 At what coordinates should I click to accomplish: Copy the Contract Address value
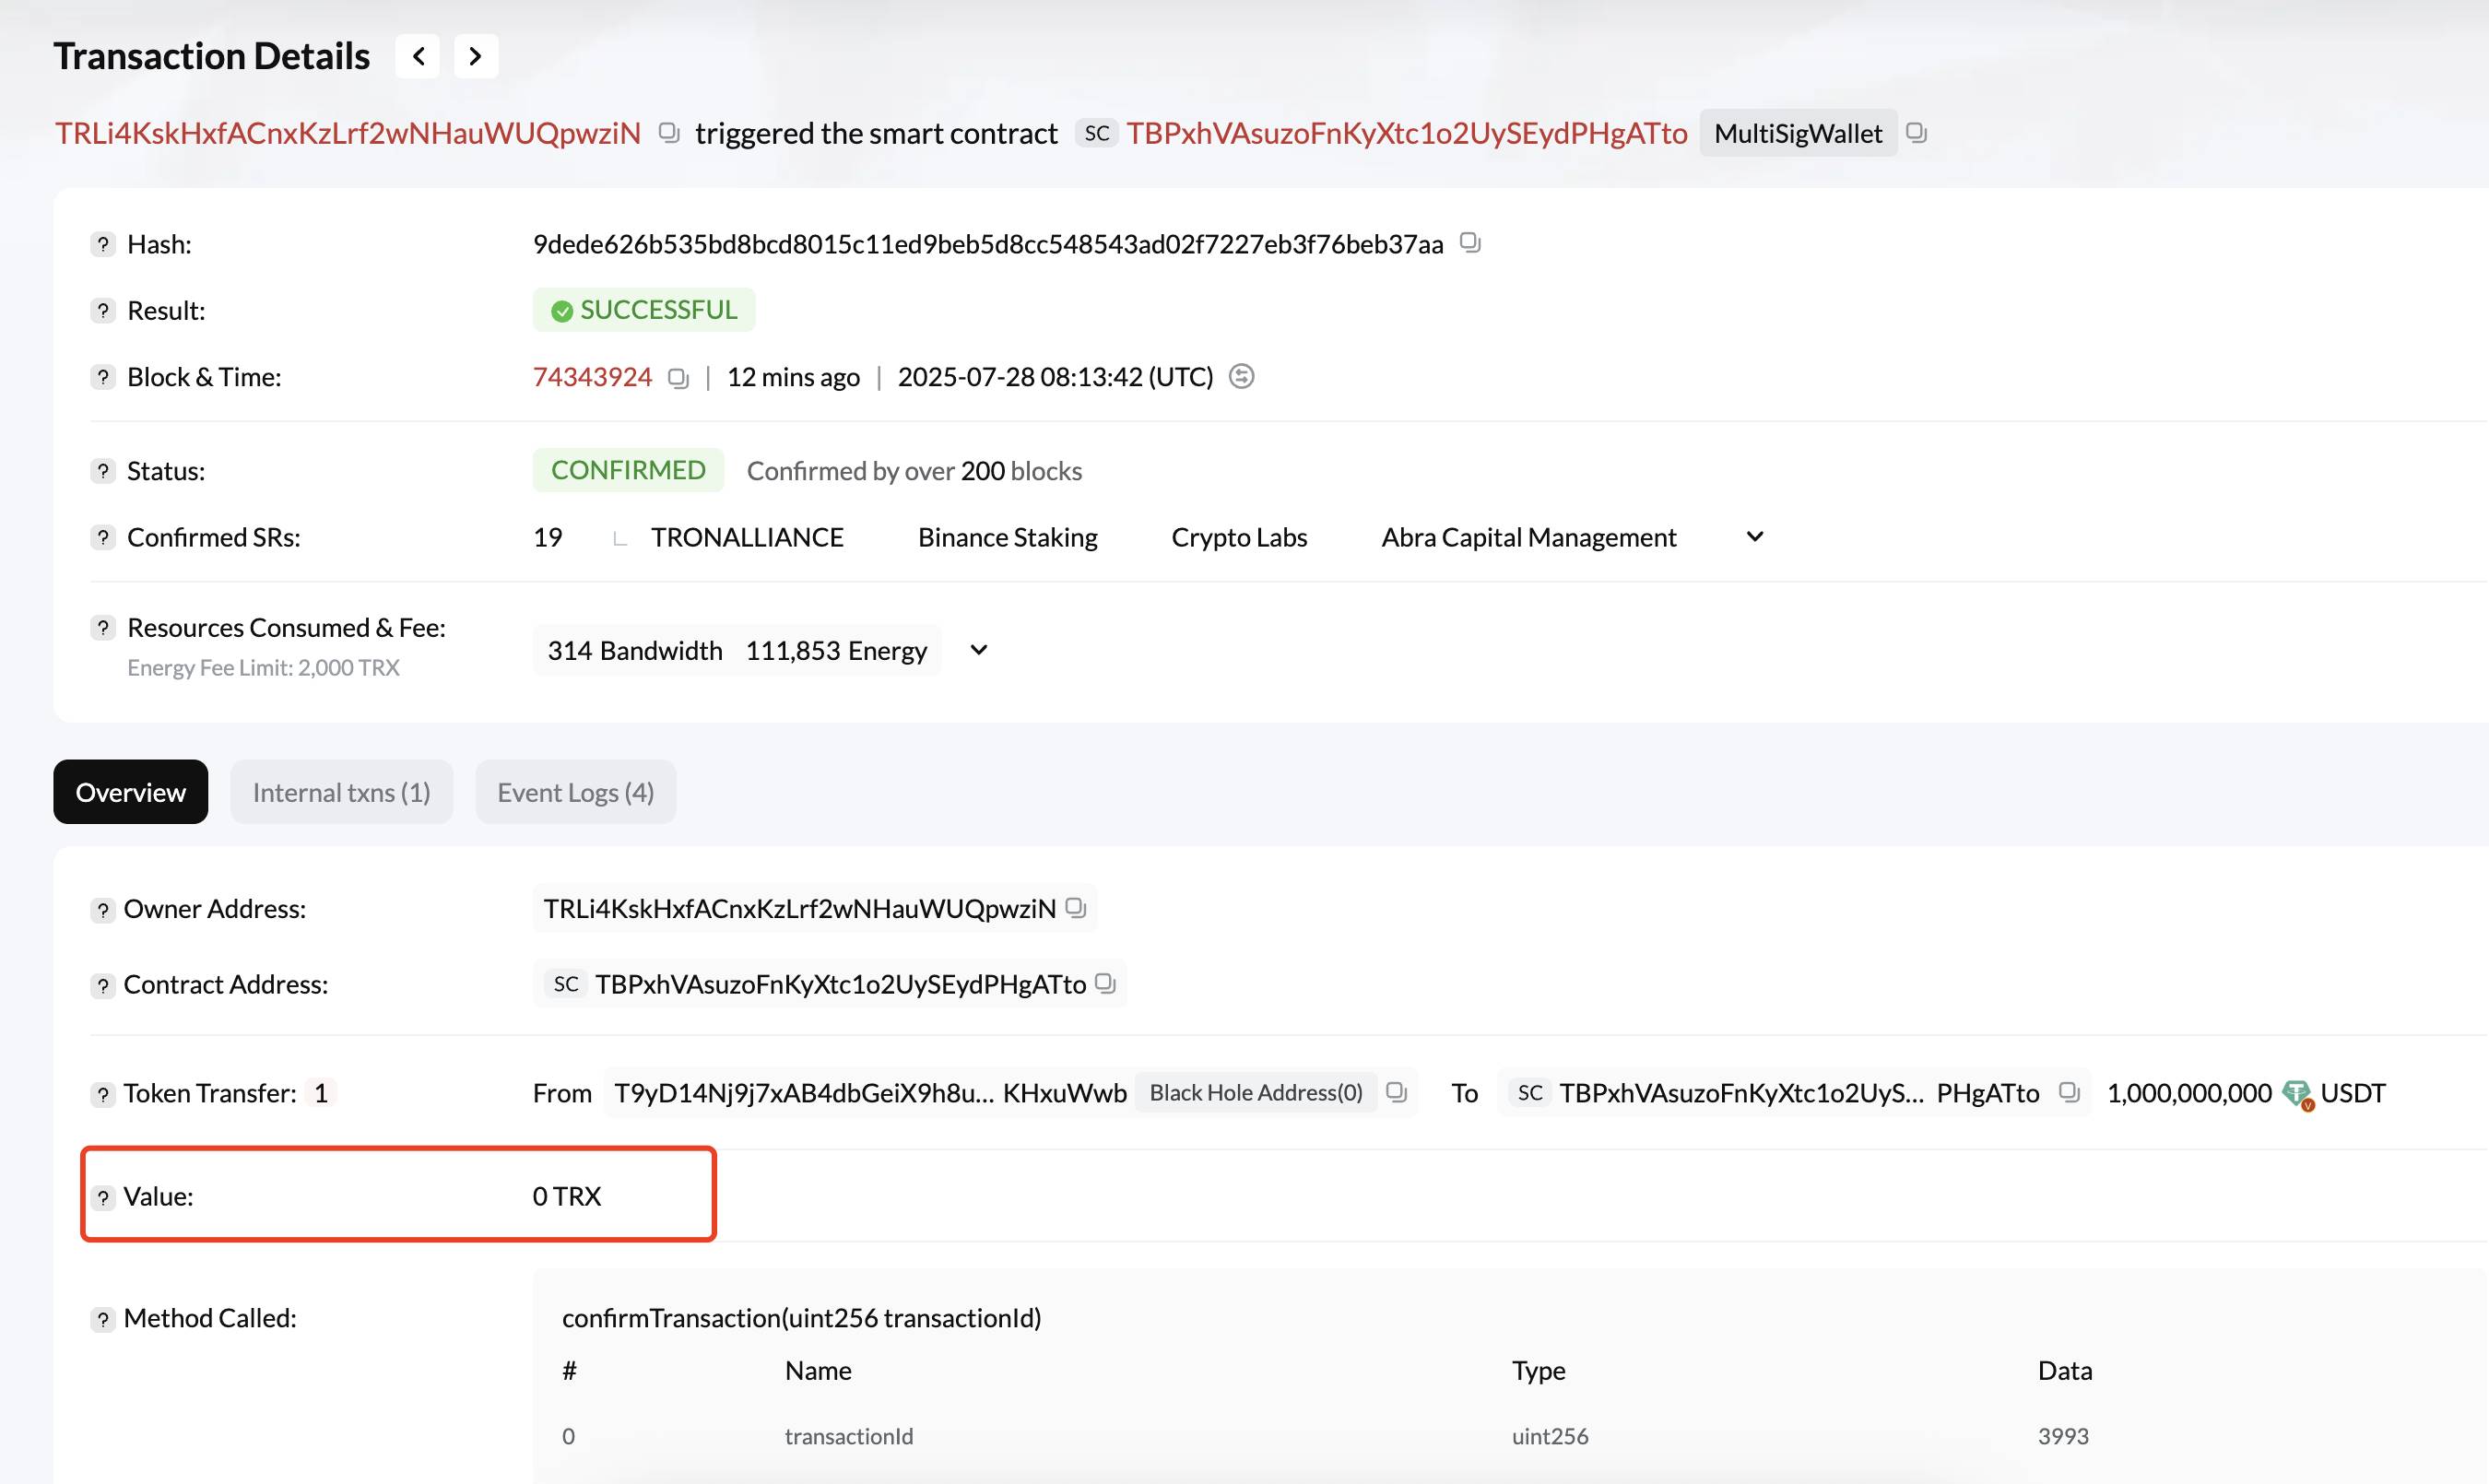click(1105, 984)
